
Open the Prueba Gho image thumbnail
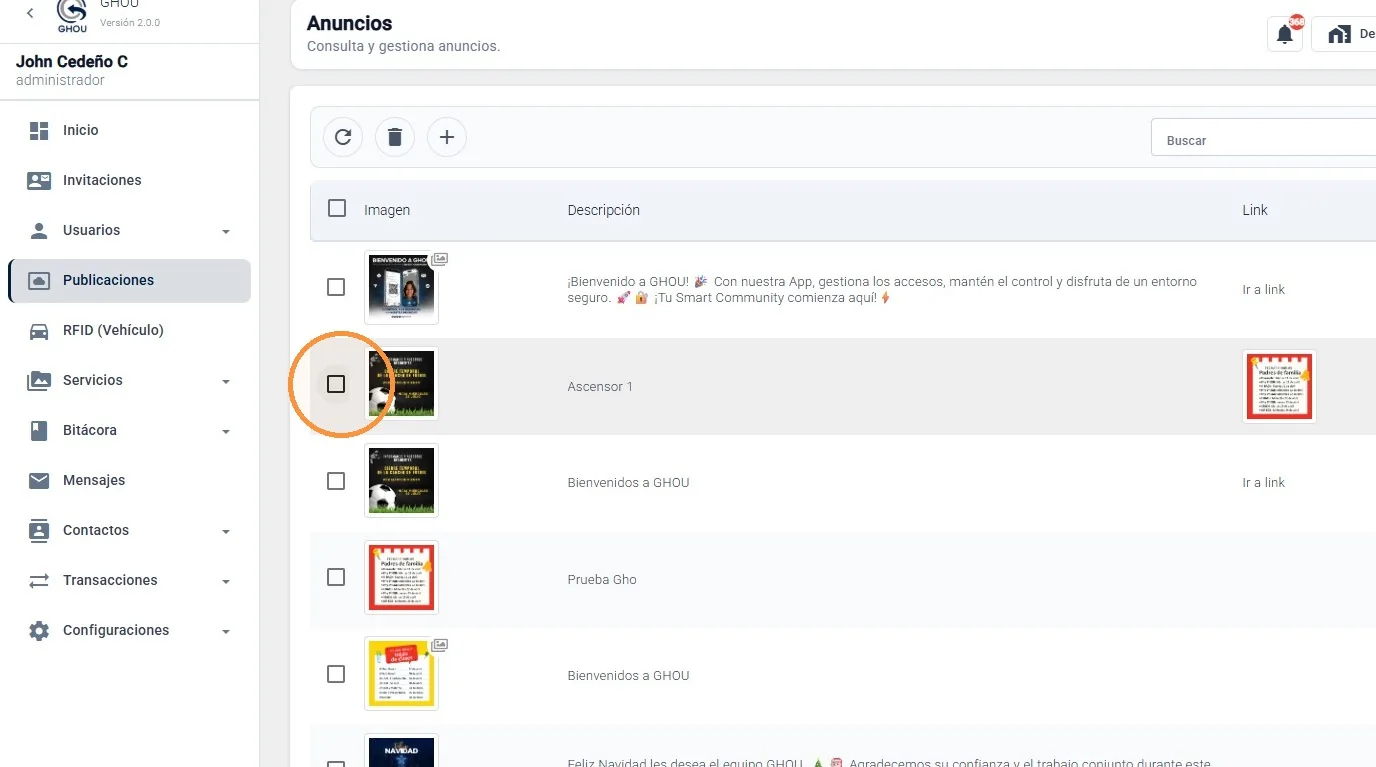[401, 577]
